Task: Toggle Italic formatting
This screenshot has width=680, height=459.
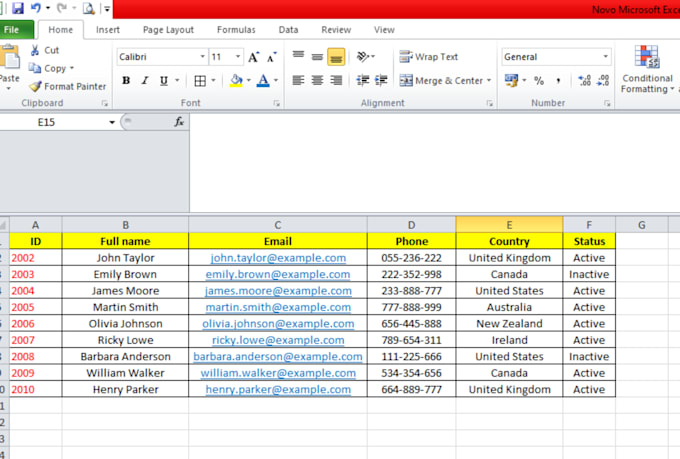Action: [145, 81]
